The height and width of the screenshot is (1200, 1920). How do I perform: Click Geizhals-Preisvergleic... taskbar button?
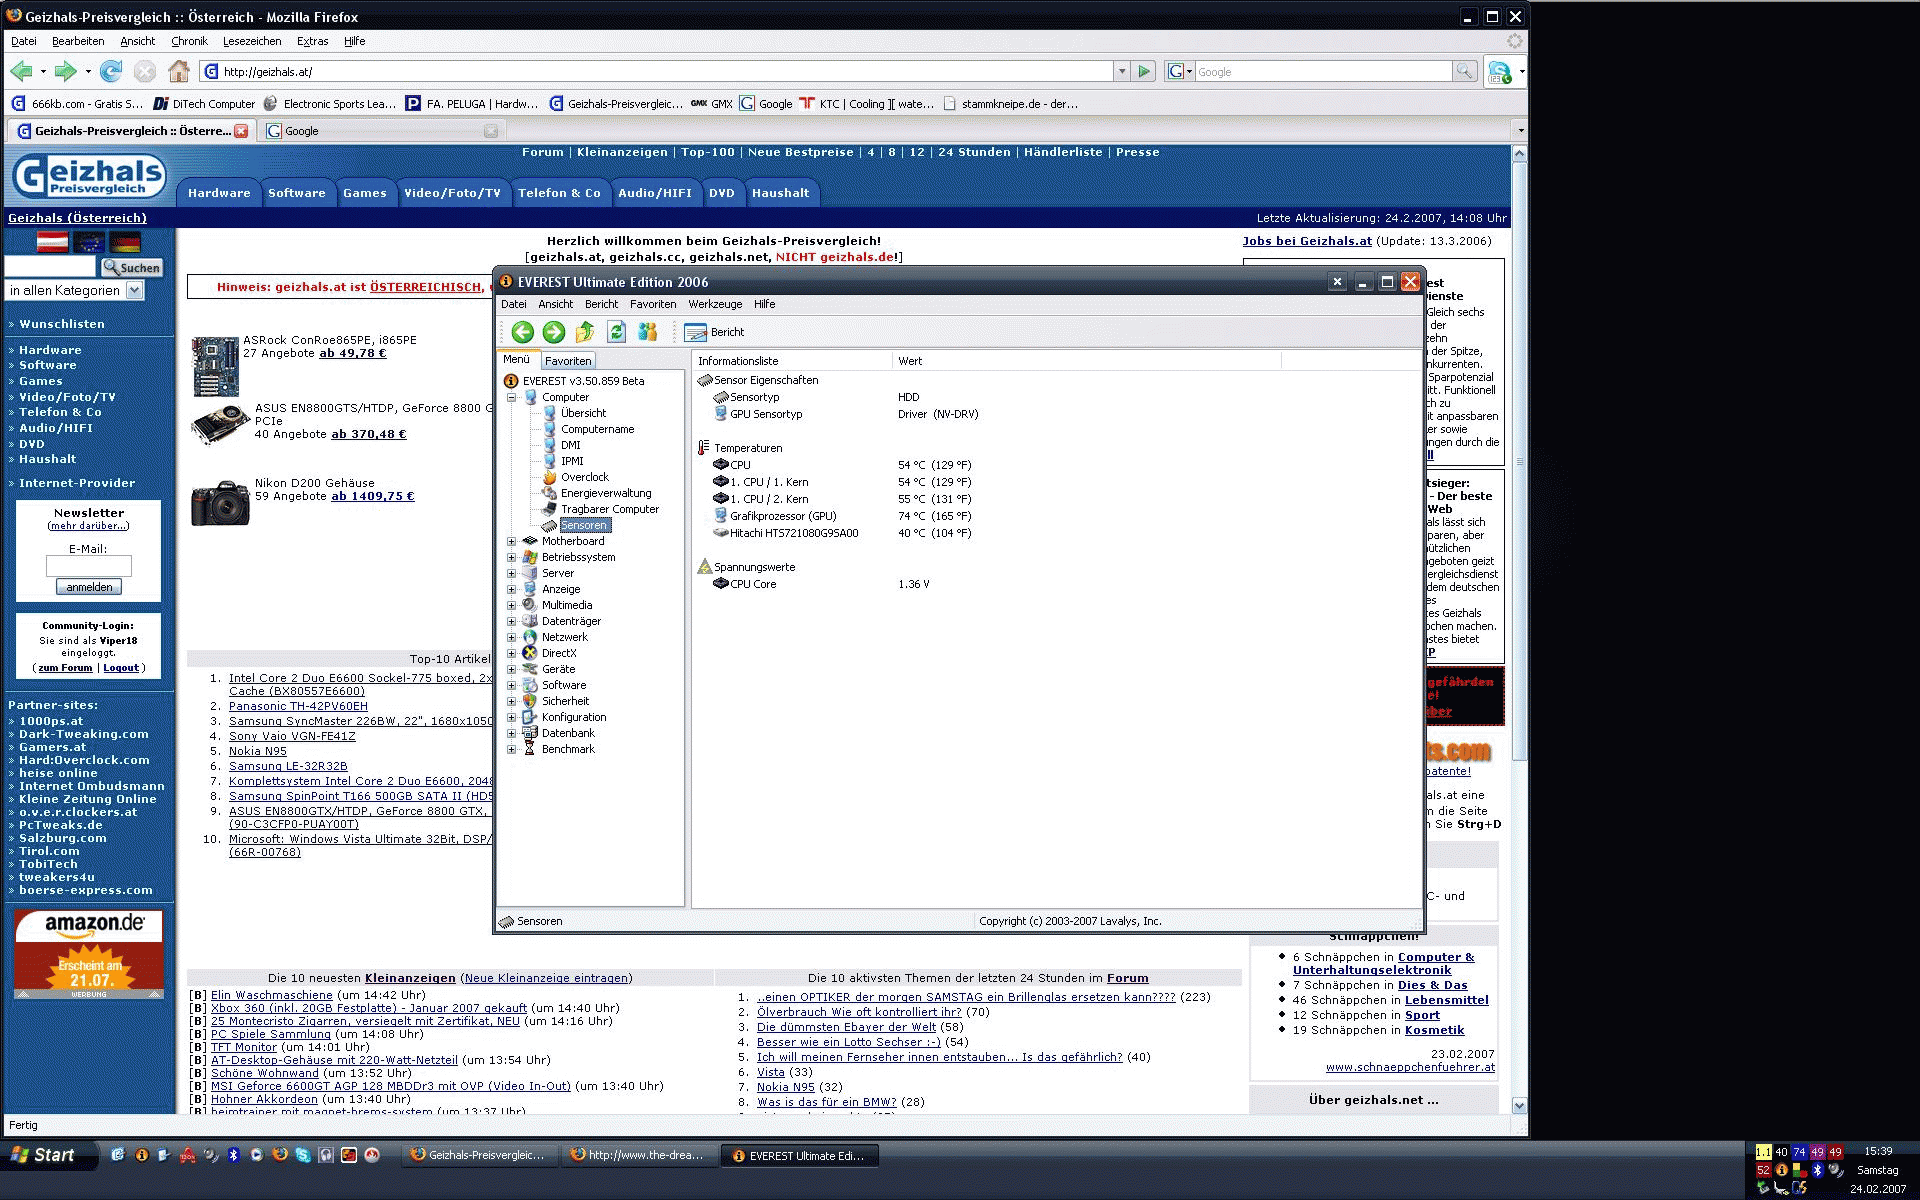click(x=478, y=1155)
